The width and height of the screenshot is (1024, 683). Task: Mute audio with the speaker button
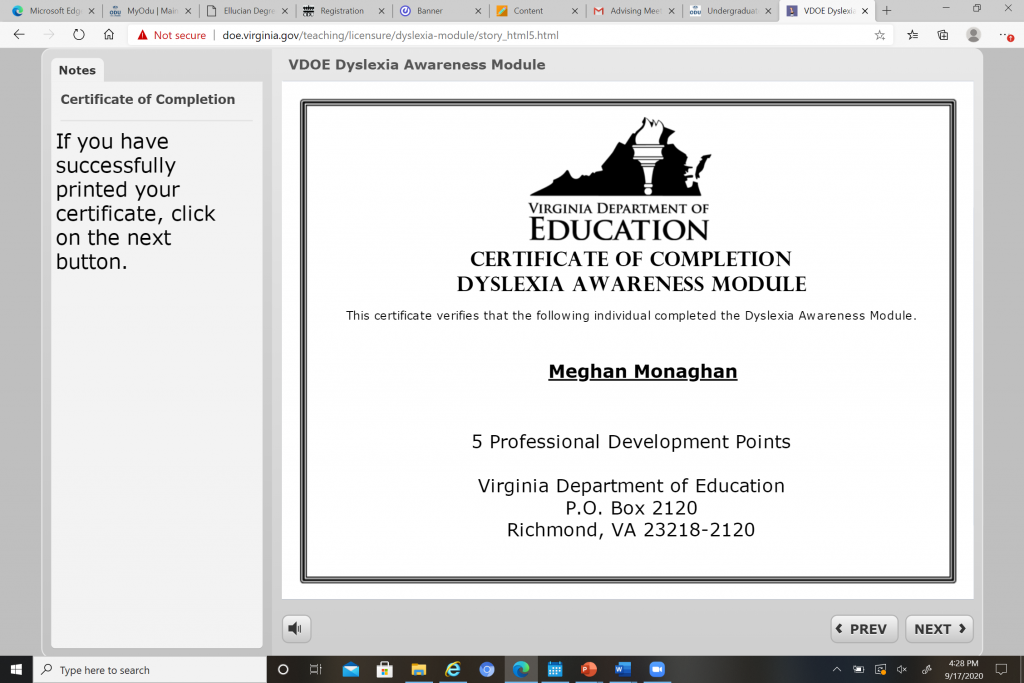(296, 629)
